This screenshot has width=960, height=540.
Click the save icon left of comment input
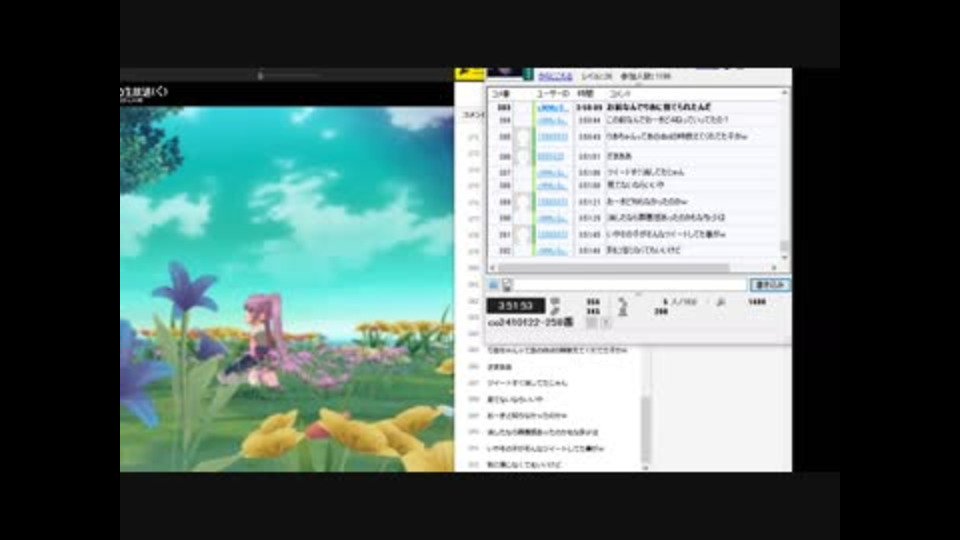click(507, 285)
